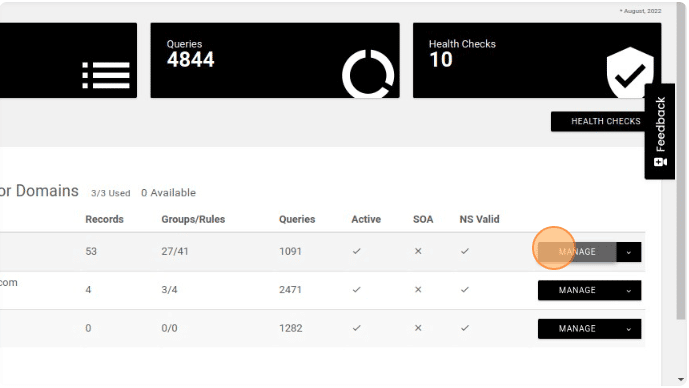
Task: Sort by the Queries column header
Action: click(x=297, y=219)
